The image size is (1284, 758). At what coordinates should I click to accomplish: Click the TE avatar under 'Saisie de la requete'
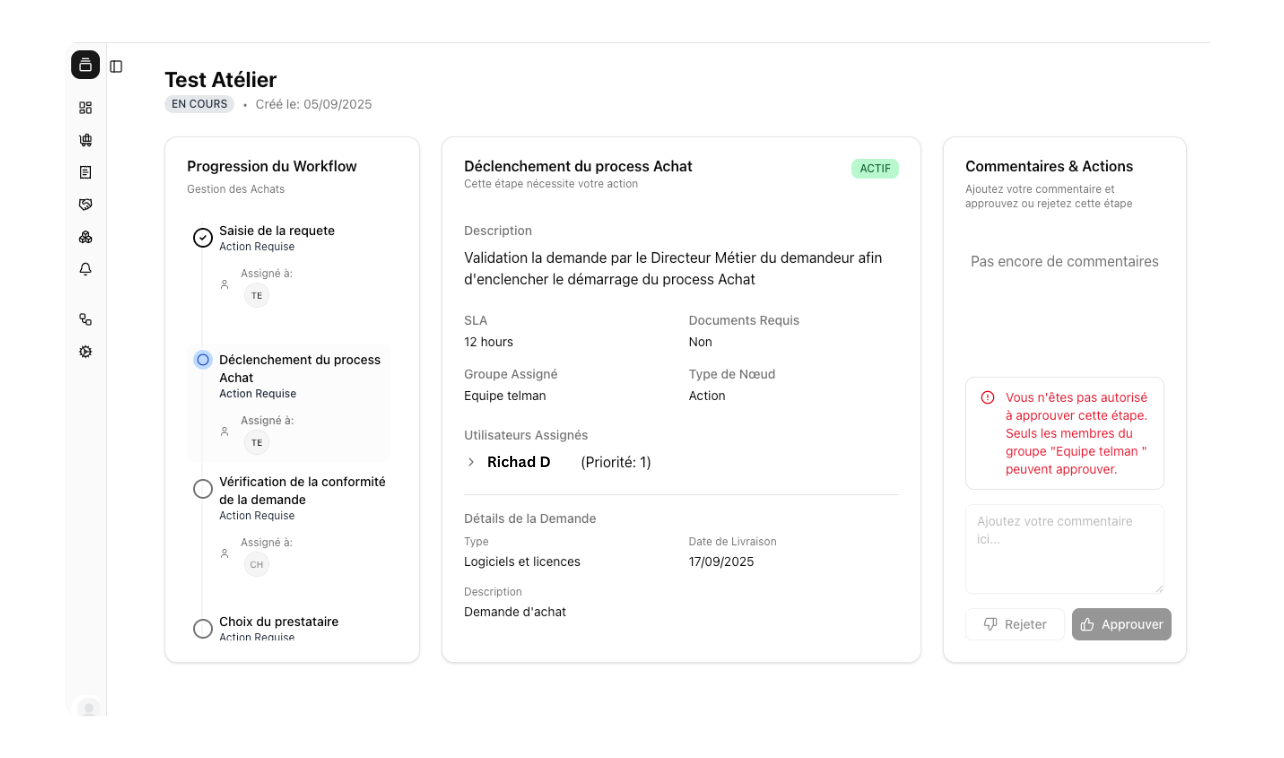coord(257,295)
